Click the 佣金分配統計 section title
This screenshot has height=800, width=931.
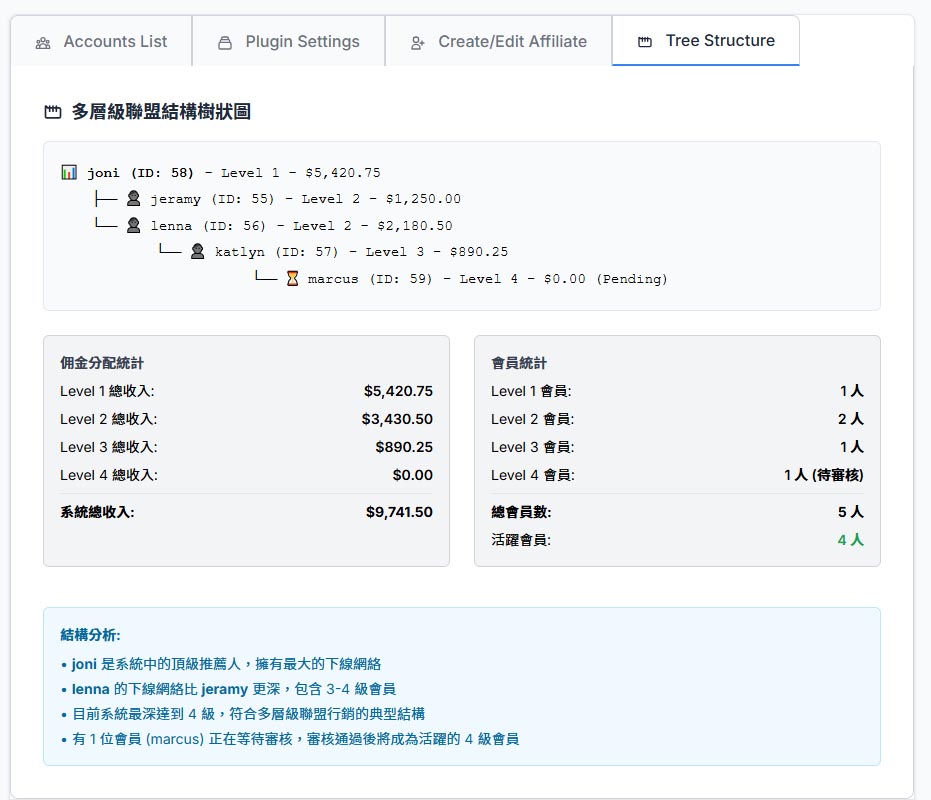[x=102, y=363]
